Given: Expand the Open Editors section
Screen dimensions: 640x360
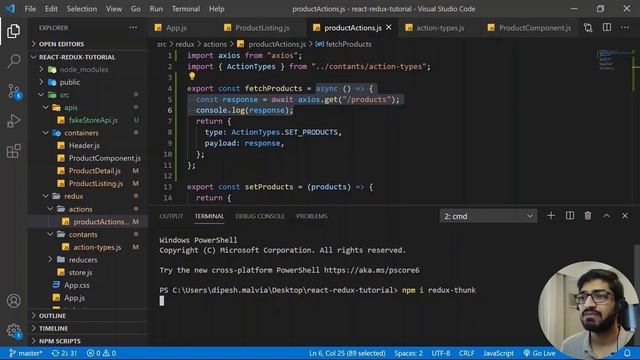Looking at the screenshot, I should tap(88, 44).
